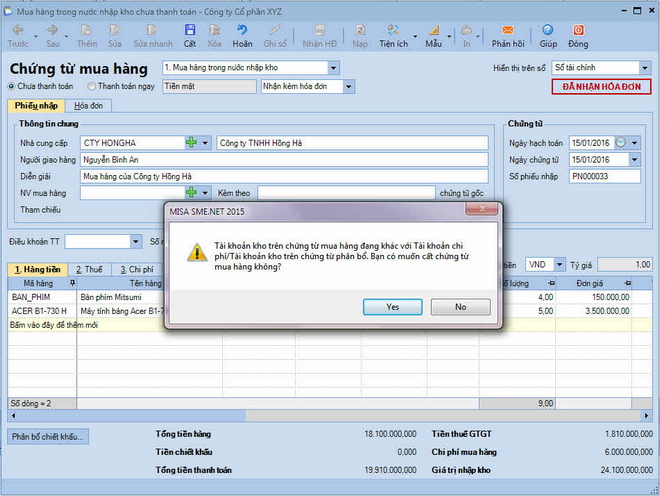
Task: Decline dialog with No button
Action: point(460,307)
